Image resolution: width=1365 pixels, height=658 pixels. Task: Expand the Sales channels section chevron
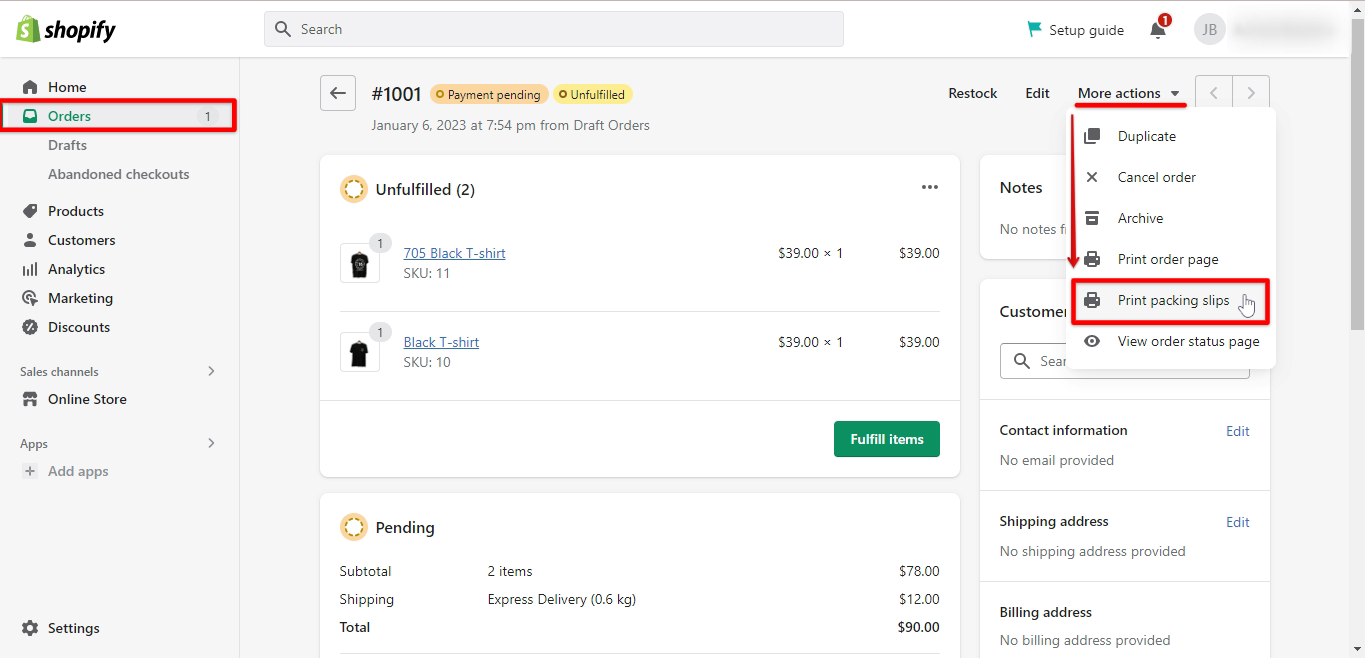(x=211, y=371)
